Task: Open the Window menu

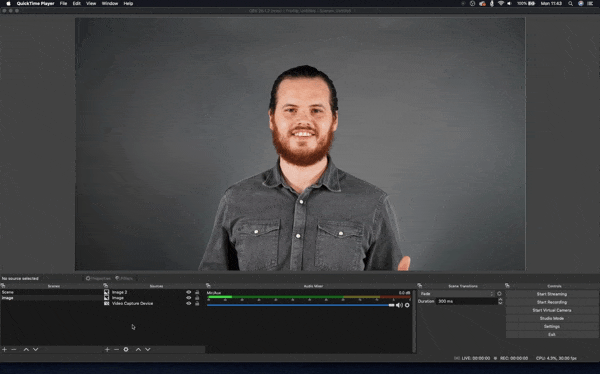Action: pos(110,3)
